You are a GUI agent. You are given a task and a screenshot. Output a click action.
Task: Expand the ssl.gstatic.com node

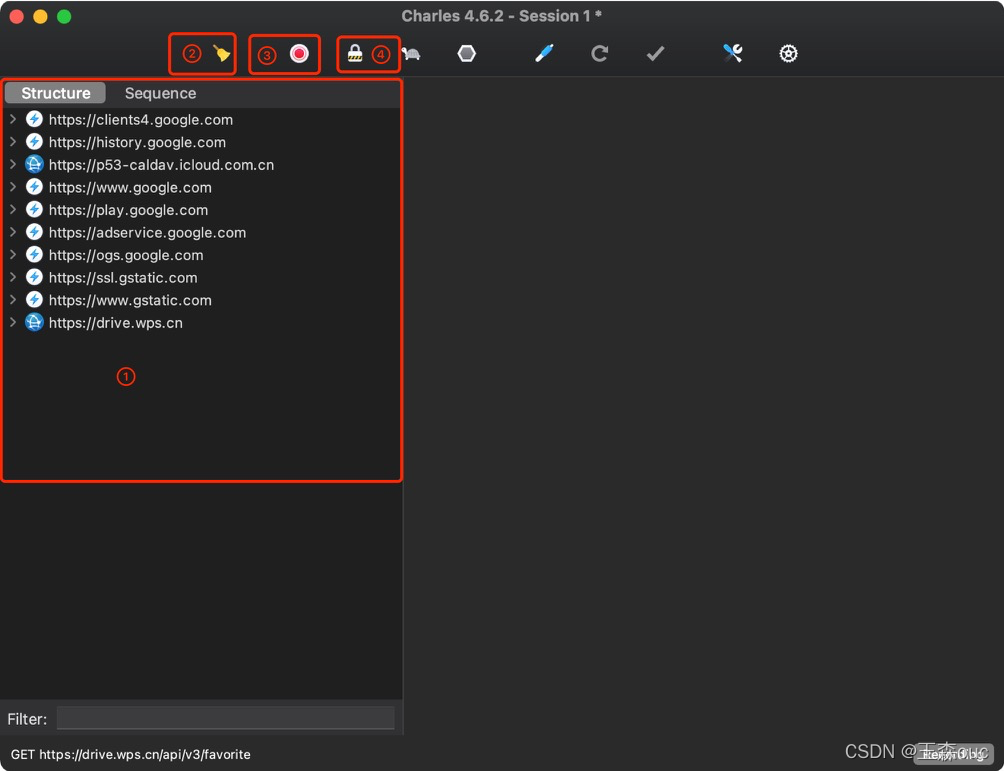pyautogui.click(x=13, y=277)
